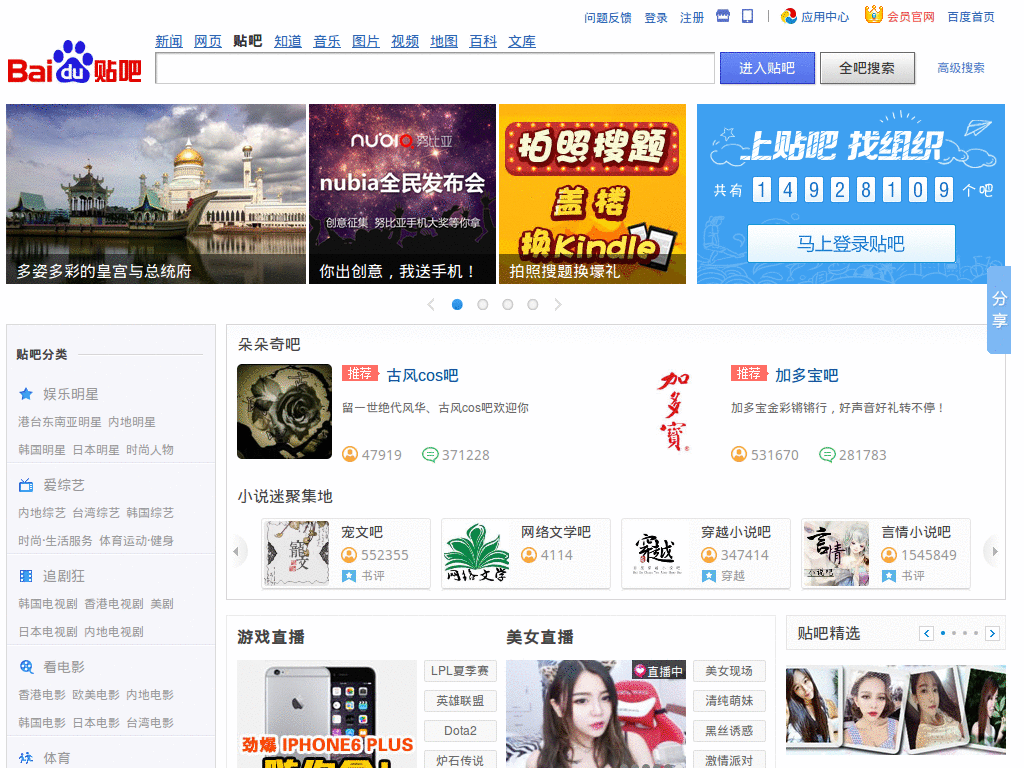Open the shop icon in top bar
The image size is (1024, 768).
[x=722, y=16]
